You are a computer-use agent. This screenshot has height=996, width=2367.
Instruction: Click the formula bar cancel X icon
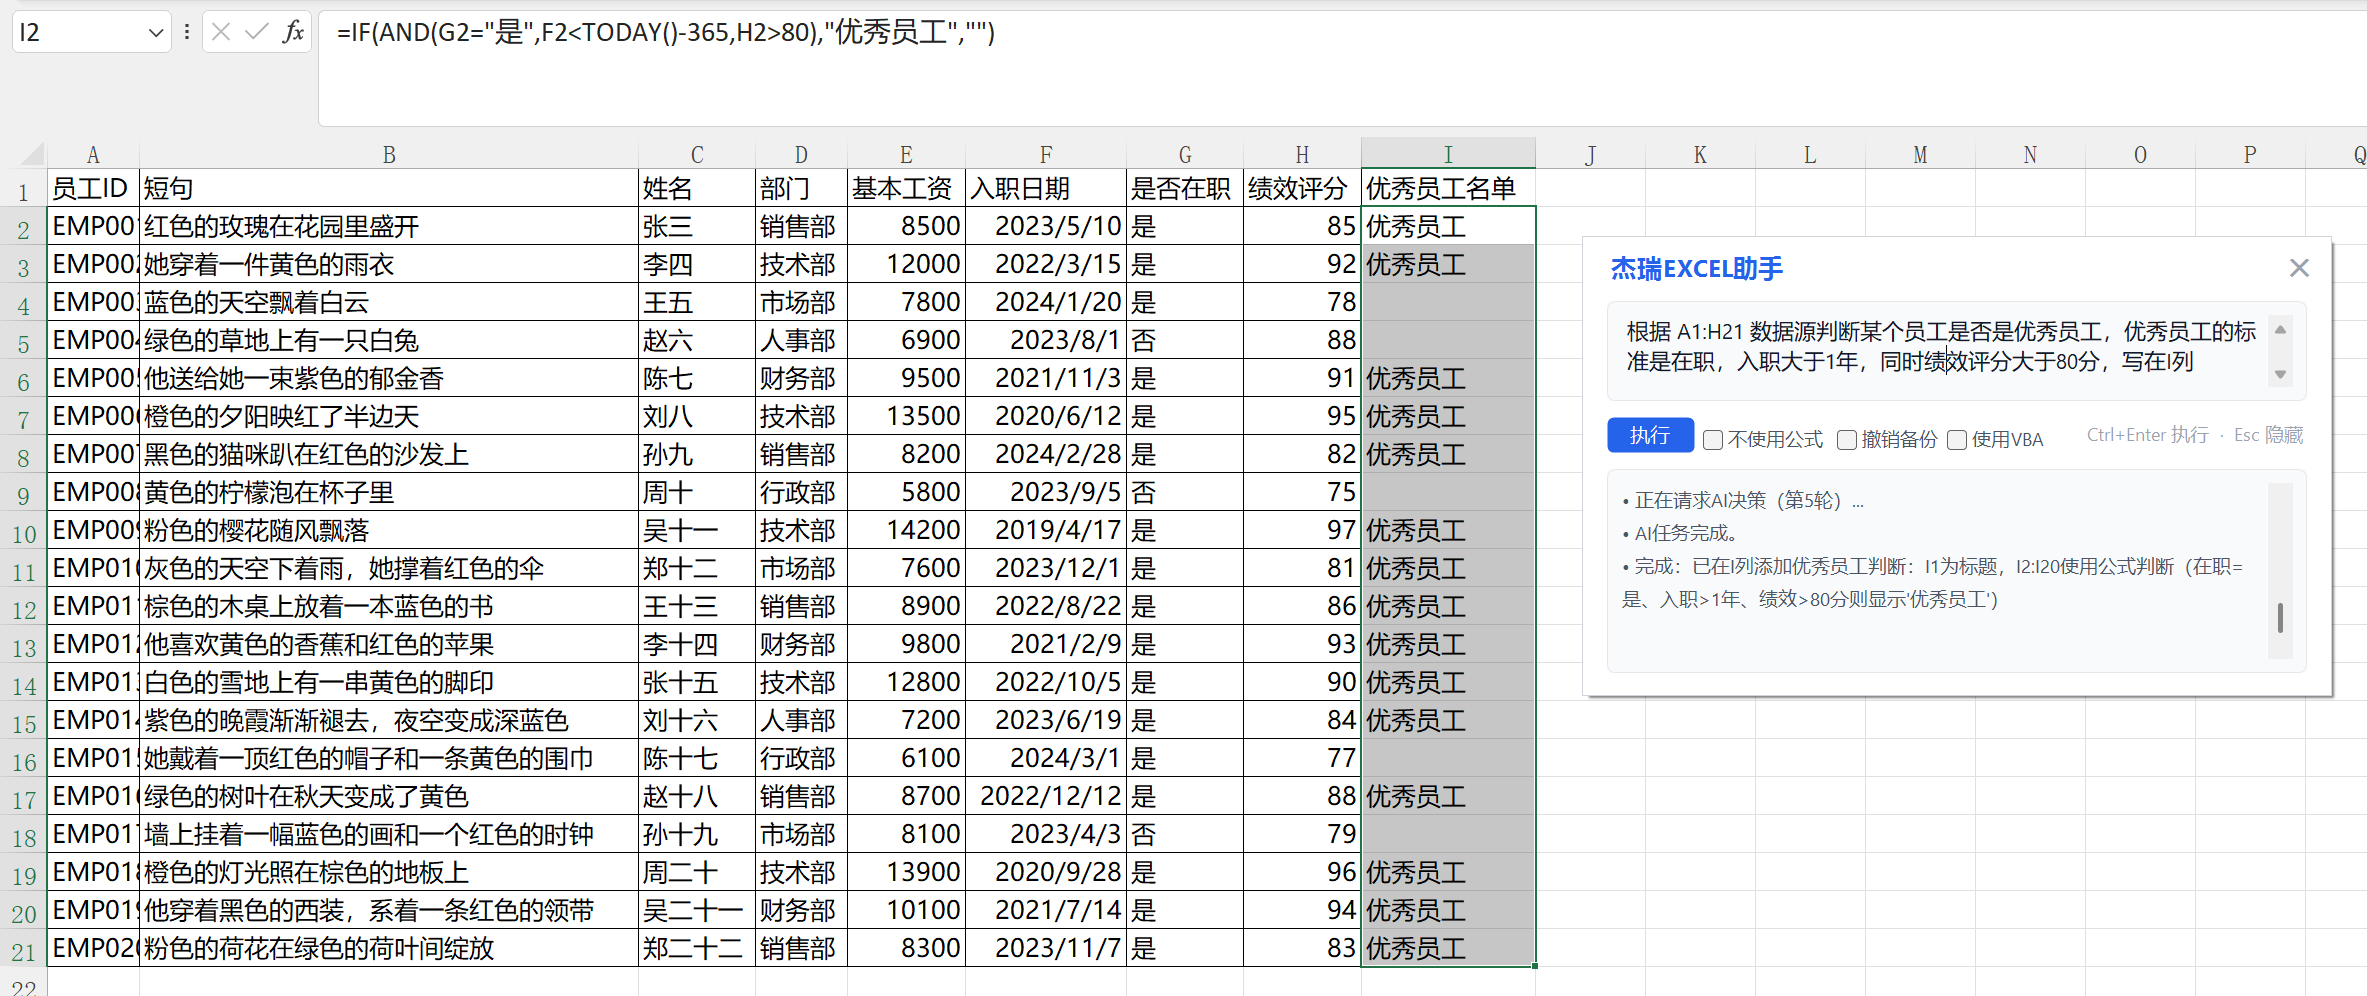[221, 32]
